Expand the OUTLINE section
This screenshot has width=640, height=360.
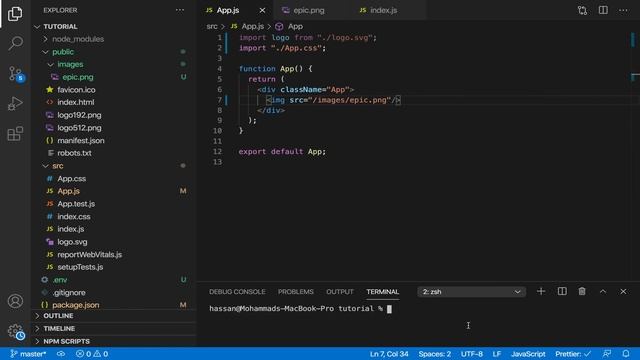(113, 316)
